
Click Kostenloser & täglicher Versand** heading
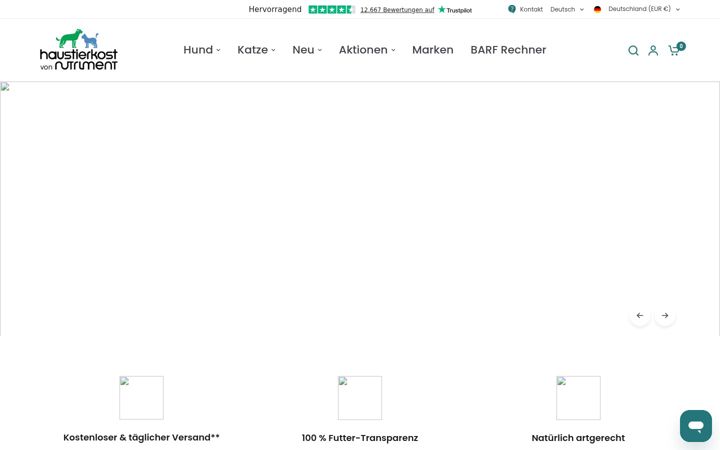[x=141, y=438]
